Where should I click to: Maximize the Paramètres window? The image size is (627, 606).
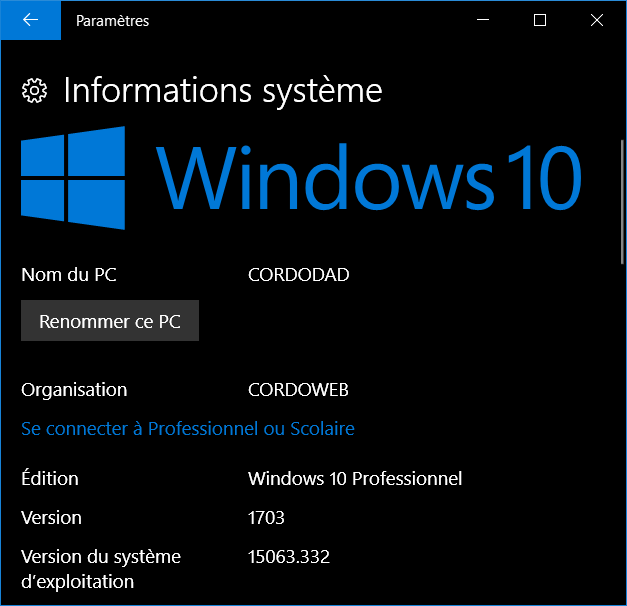[540, 20]
